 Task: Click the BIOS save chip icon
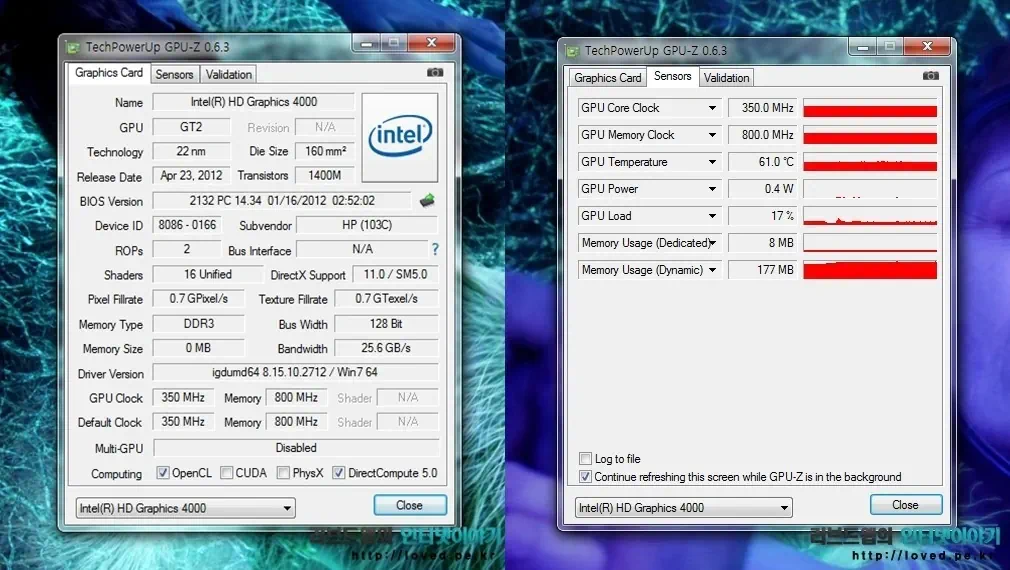tap(427, 201)
